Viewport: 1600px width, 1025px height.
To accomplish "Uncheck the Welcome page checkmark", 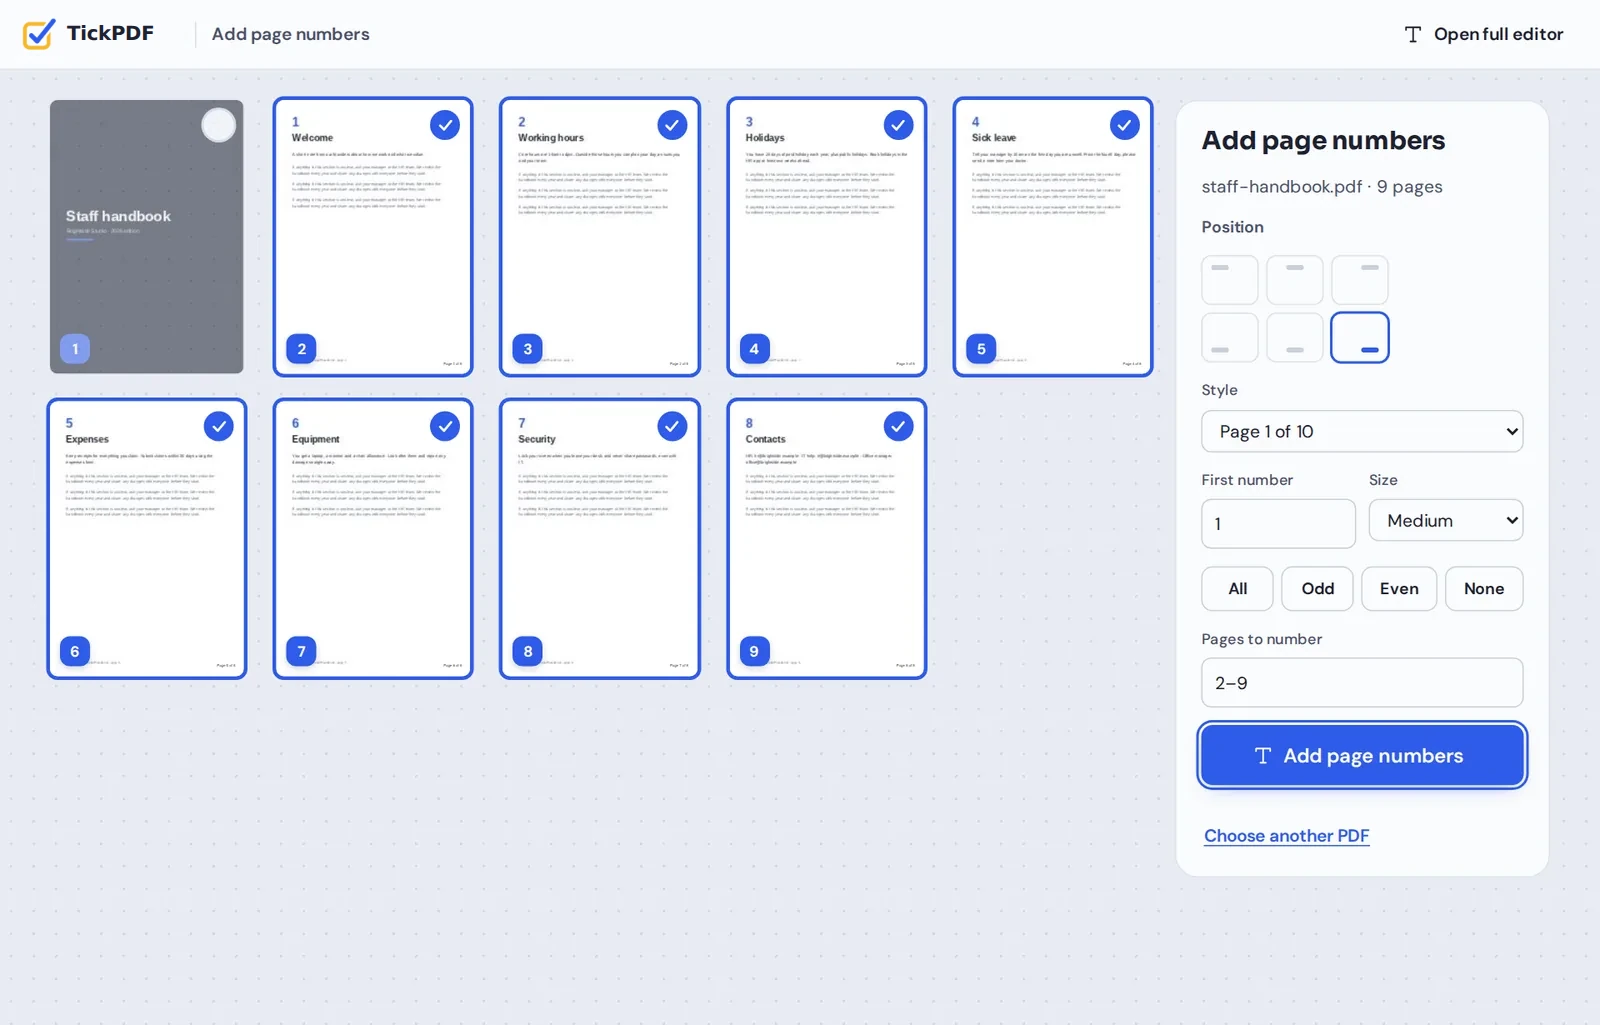I will [445, 125].
